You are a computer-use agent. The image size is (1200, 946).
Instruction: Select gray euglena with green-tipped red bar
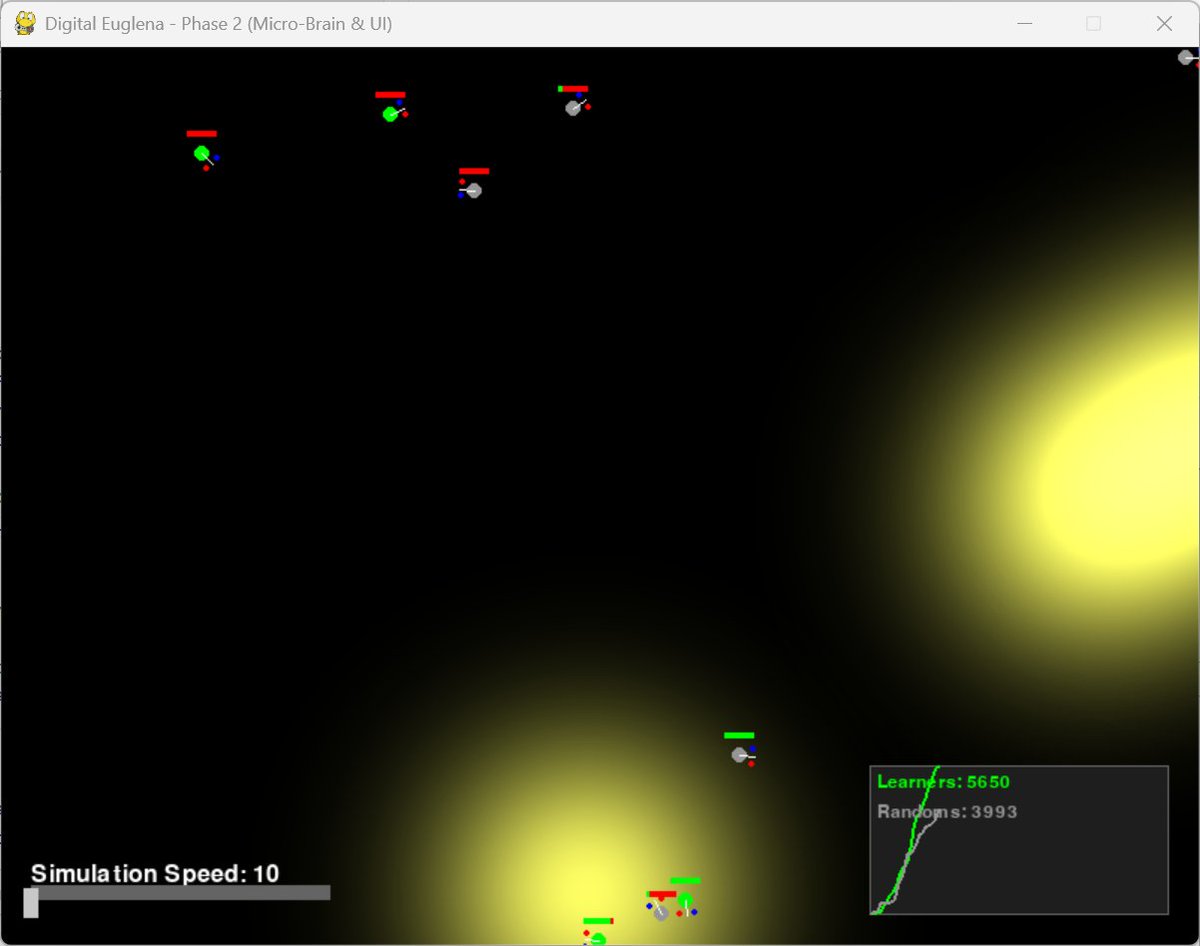(x=573, y=108)
